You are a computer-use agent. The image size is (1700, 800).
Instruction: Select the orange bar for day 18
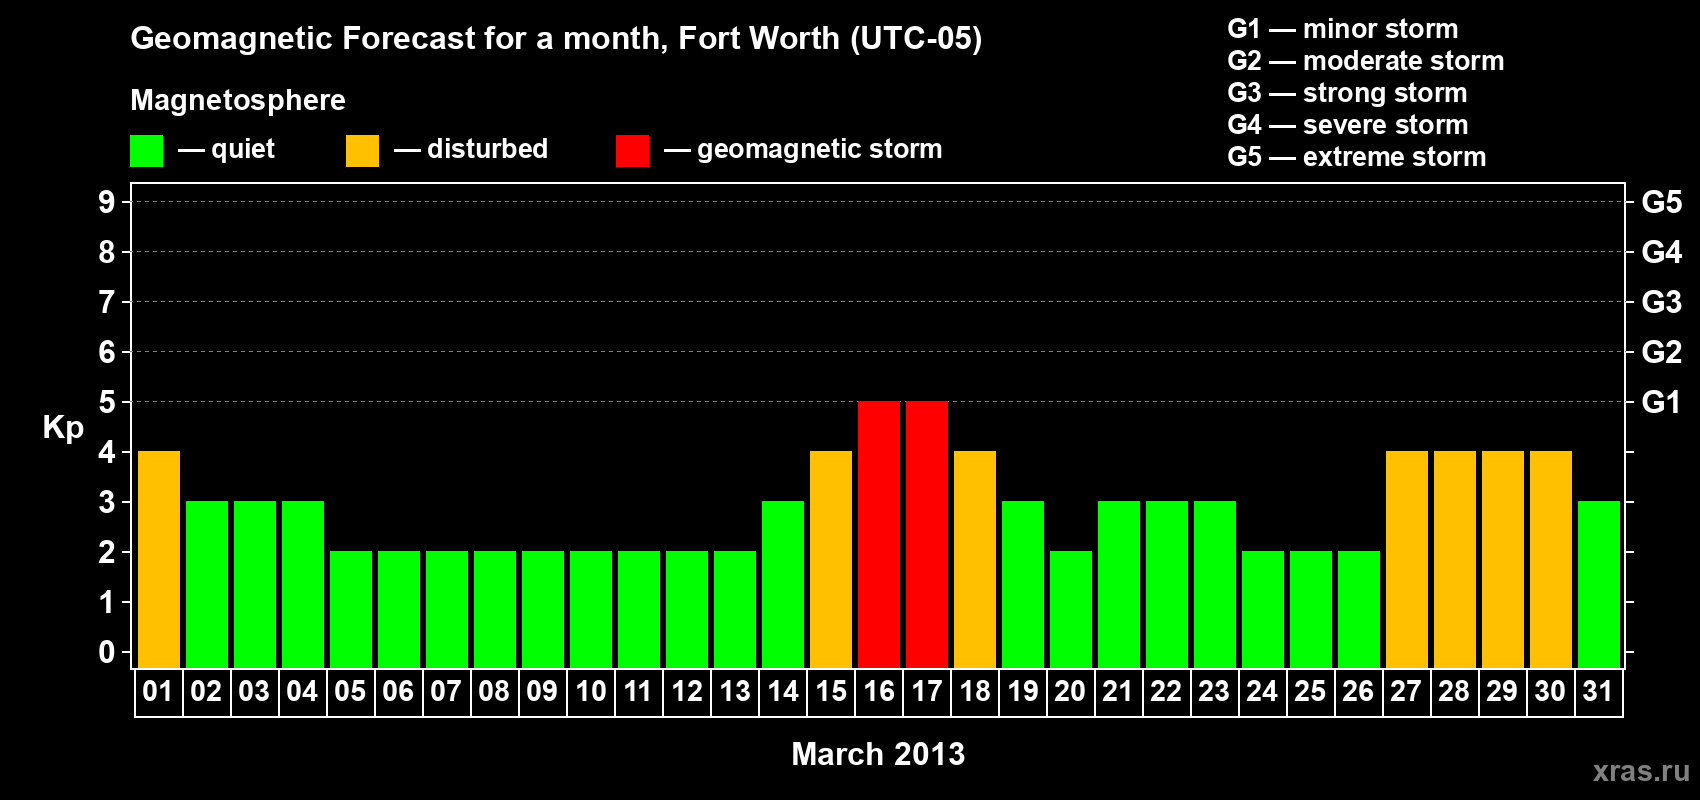(x=975, y=560)
